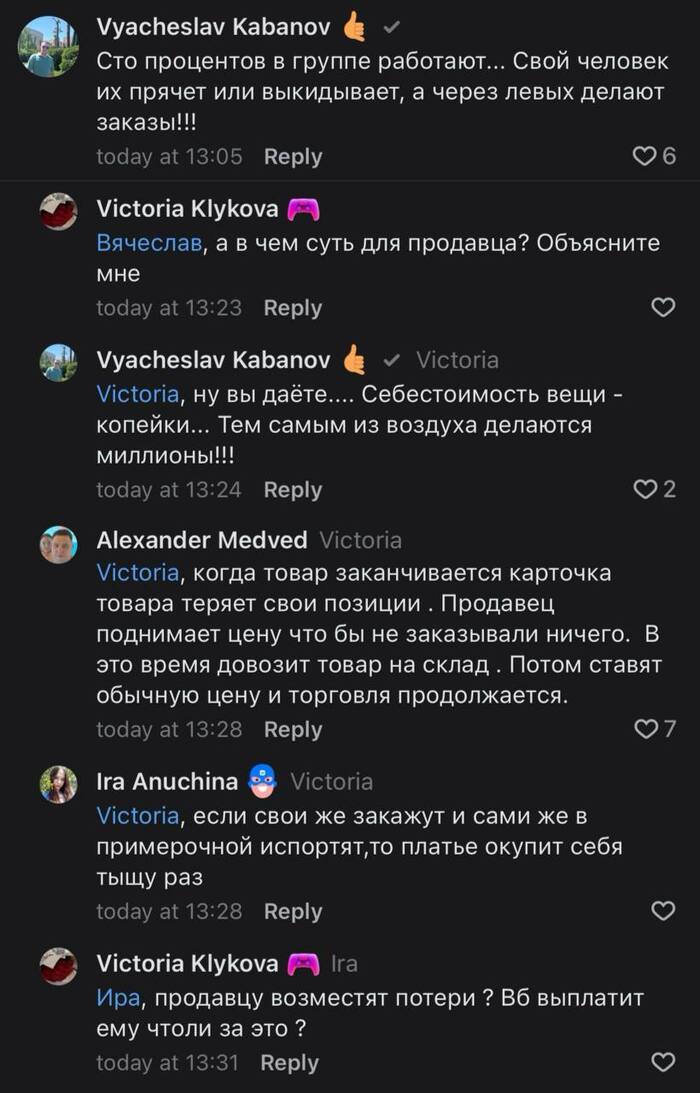The height and width of the screenshot is (1093, 700).
Task: Click the gamepad emoji next to Victoria Klykova
Action: point(304,209)
